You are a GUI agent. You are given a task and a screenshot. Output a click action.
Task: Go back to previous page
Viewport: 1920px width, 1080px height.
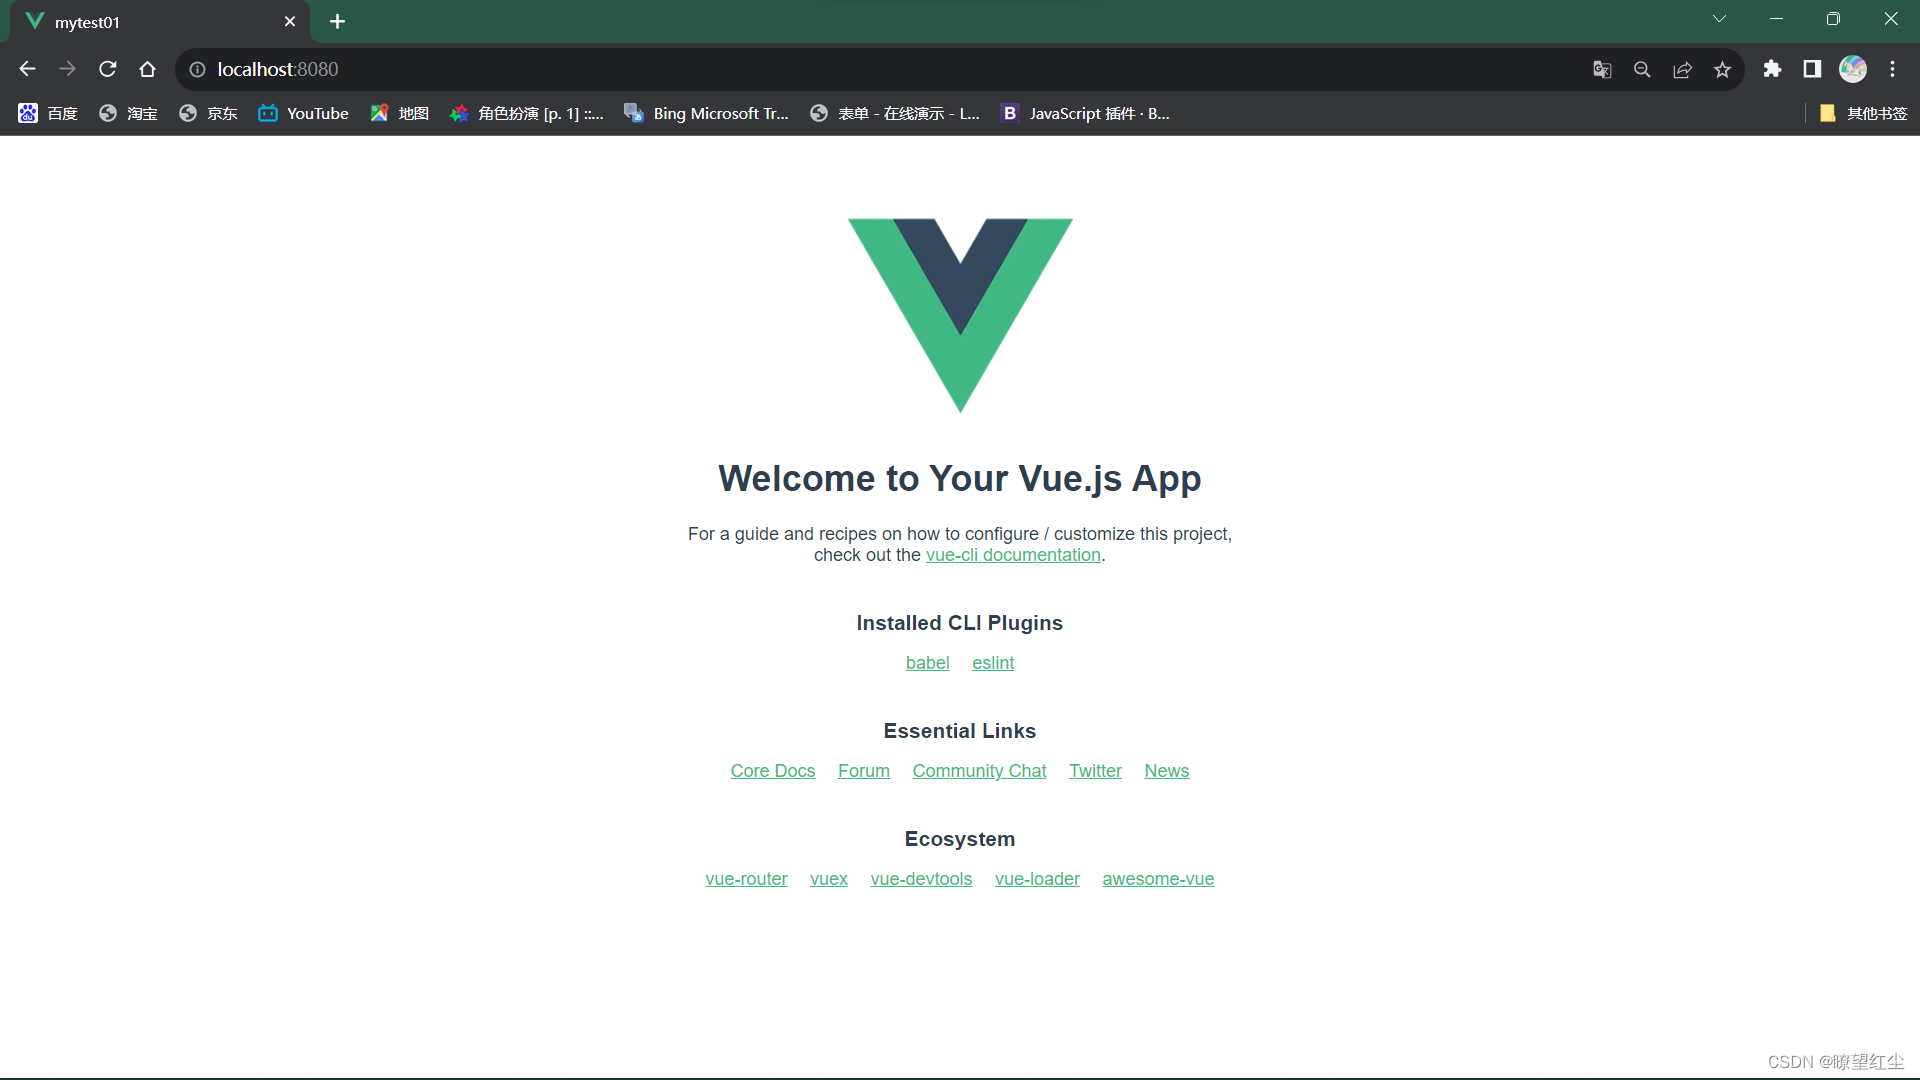pyautogui.click(x=27, y=69)
